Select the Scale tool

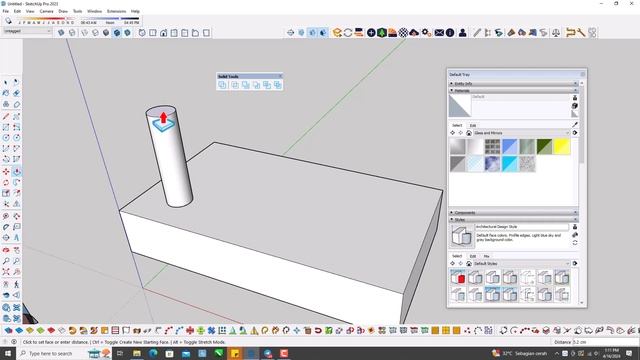coord(6,193)
